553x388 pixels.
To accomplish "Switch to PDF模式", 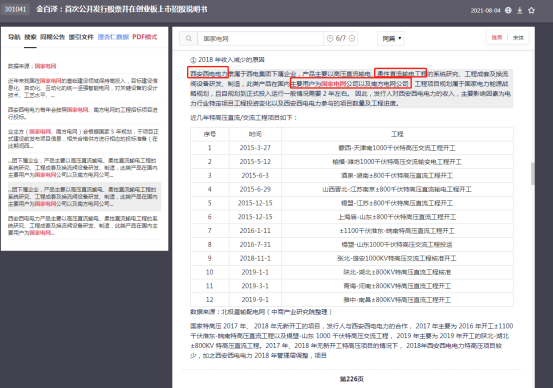I will [145, 37].
